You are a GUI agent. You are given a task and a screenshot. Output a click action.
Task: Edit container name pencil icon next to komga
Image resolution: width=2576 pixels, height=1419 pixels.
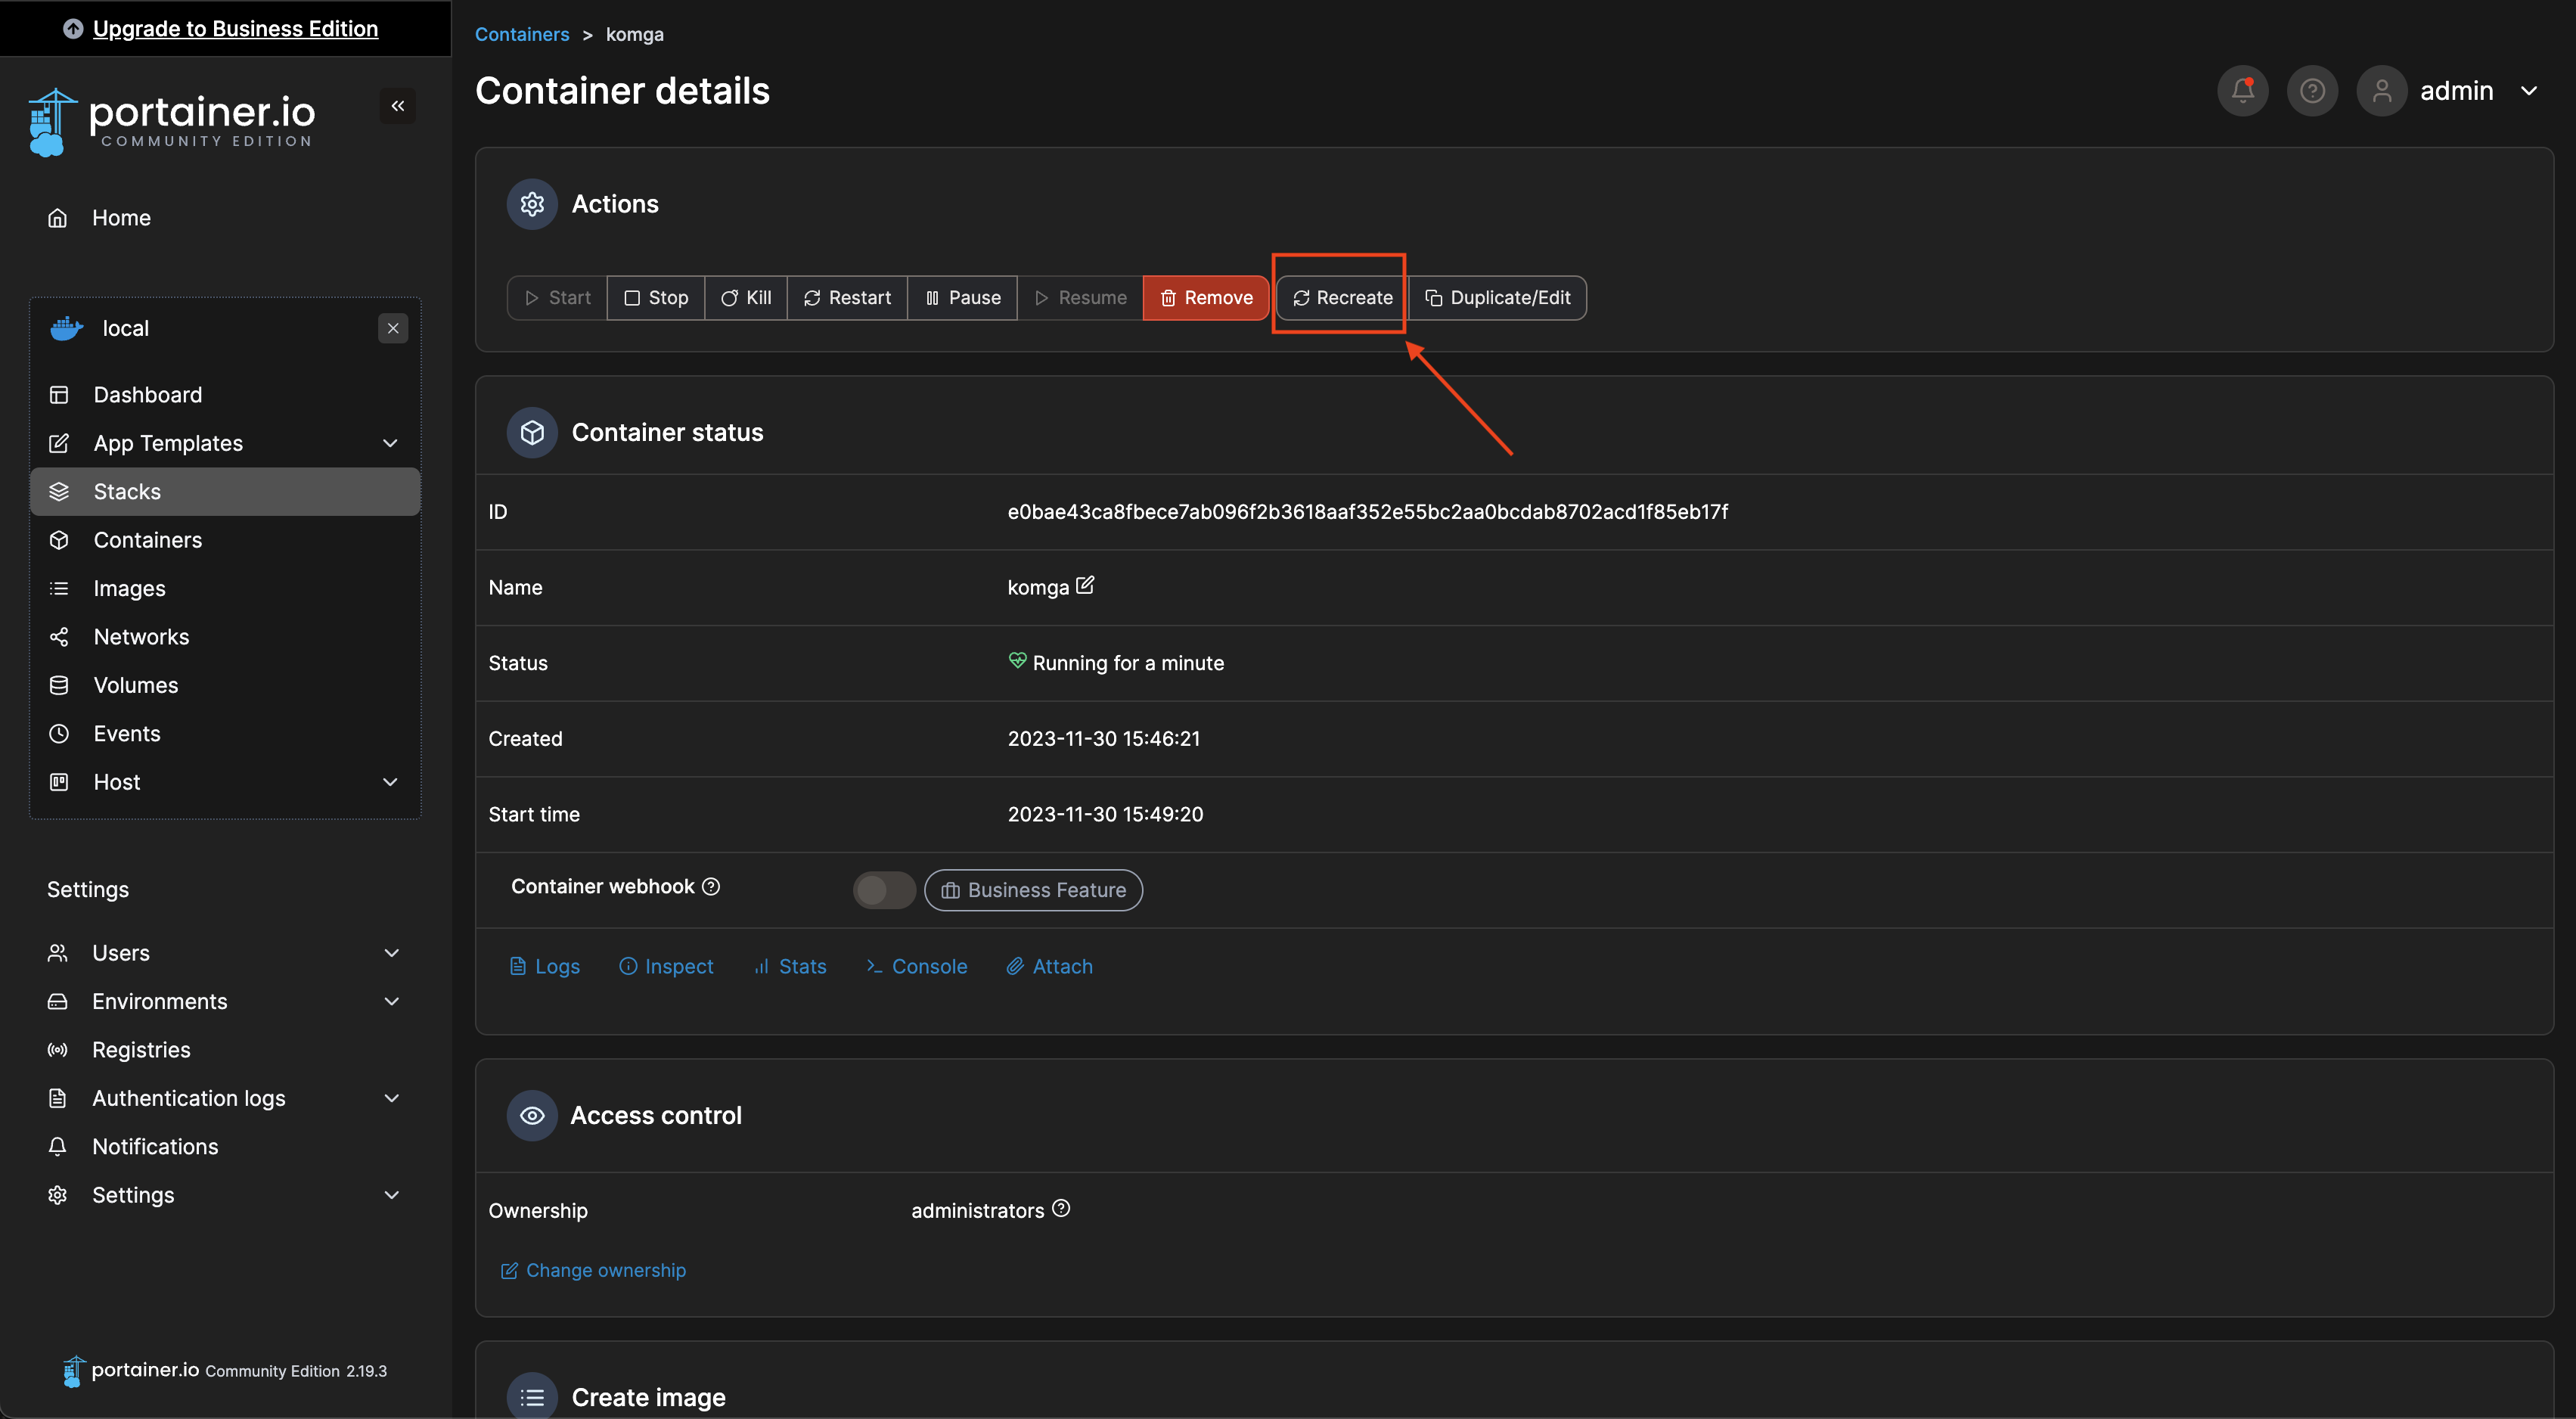tap(1085, 585)
